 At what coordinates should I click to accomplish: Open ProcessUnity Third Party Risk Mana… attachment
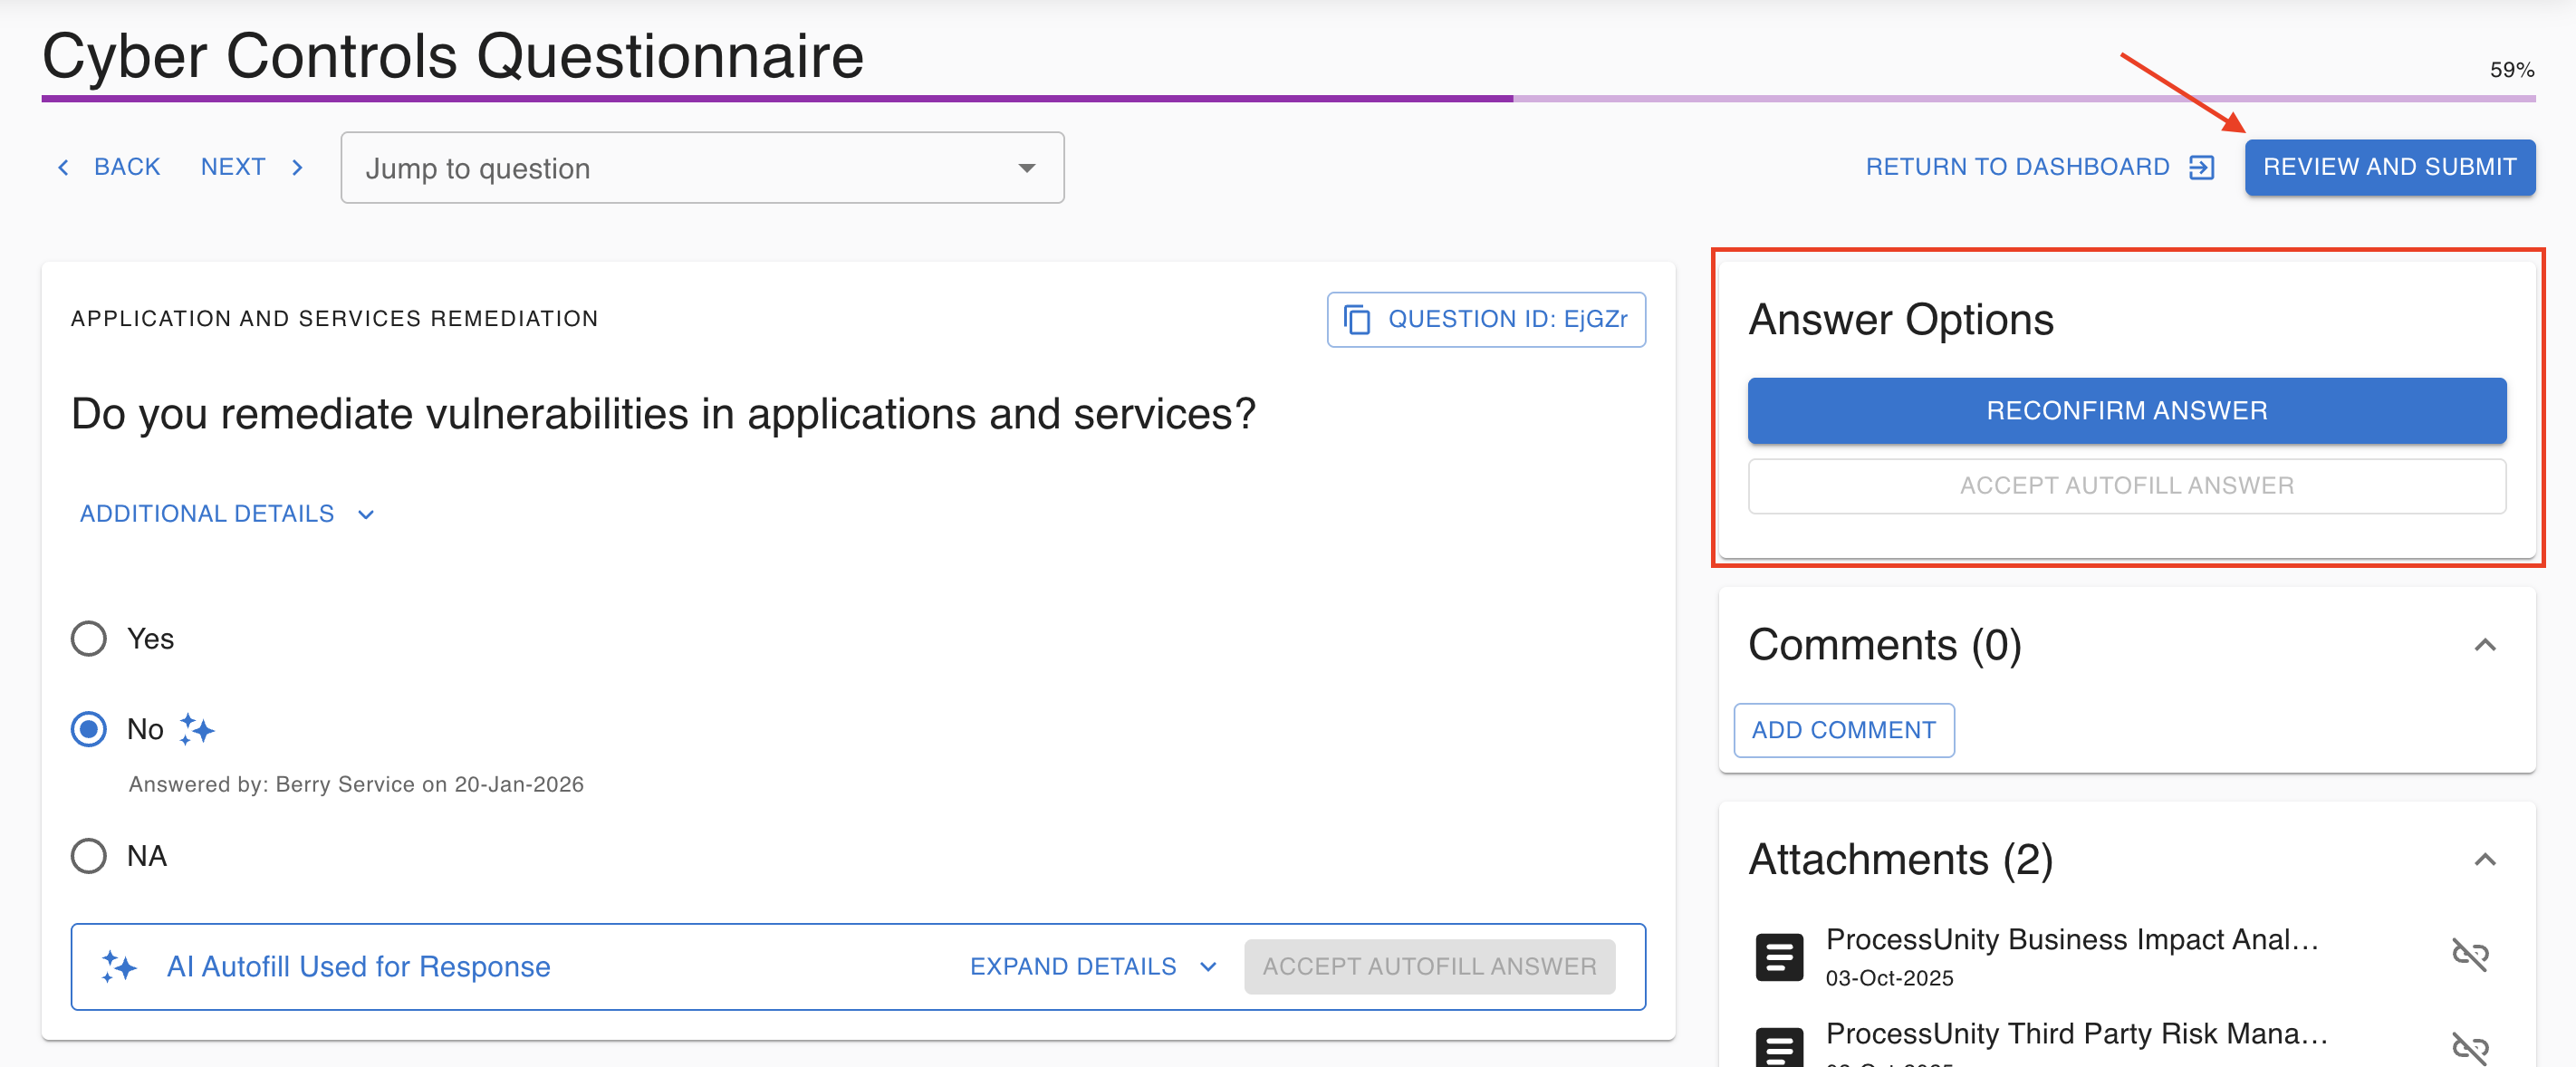coord(2076,1033)
